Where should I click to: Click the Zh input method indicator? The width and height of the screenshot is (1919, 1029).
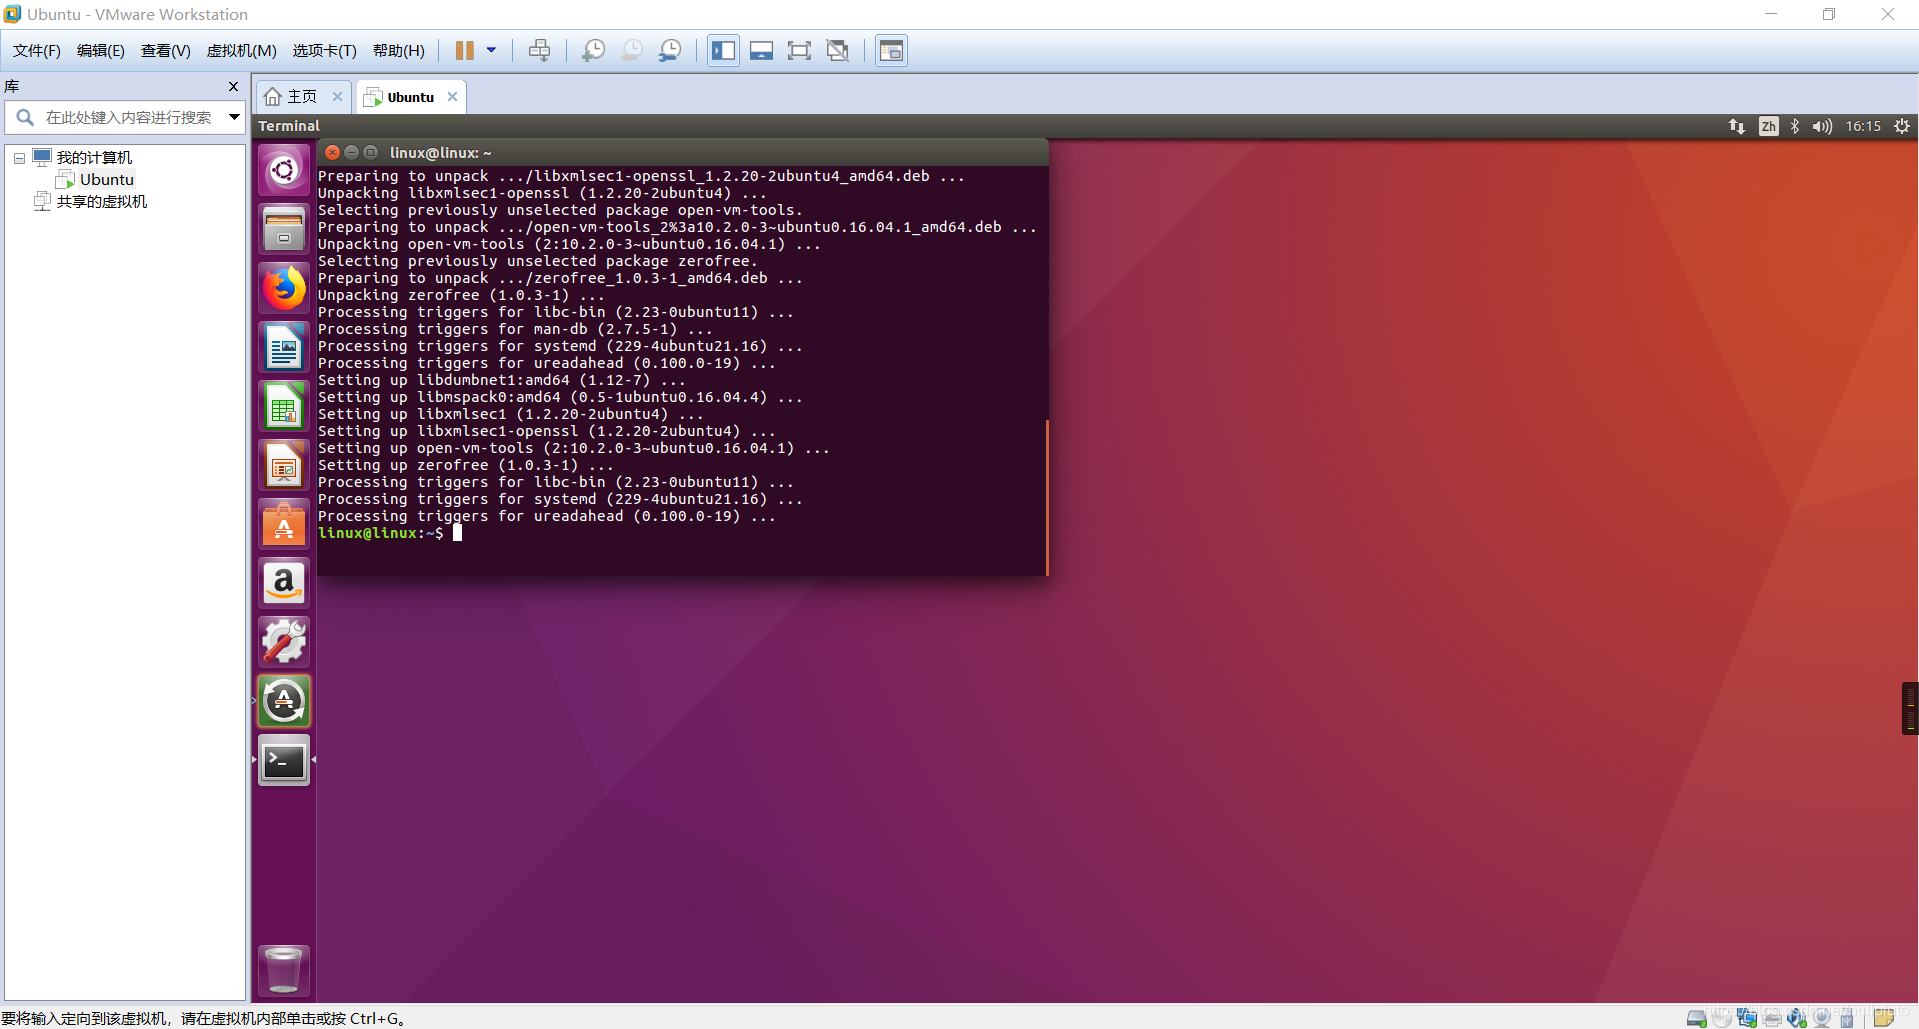click(x=1769, y=126)
